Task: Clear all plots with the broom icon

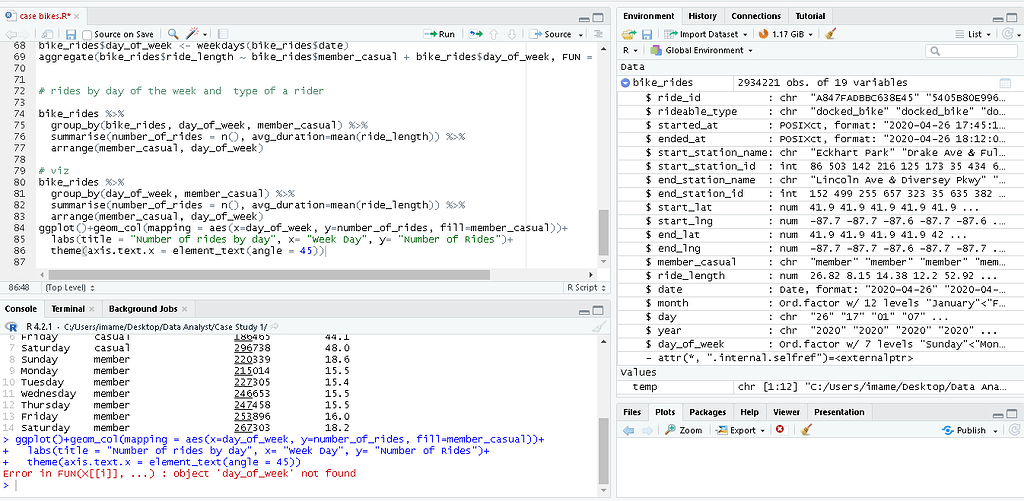Action: click(806, 430)
